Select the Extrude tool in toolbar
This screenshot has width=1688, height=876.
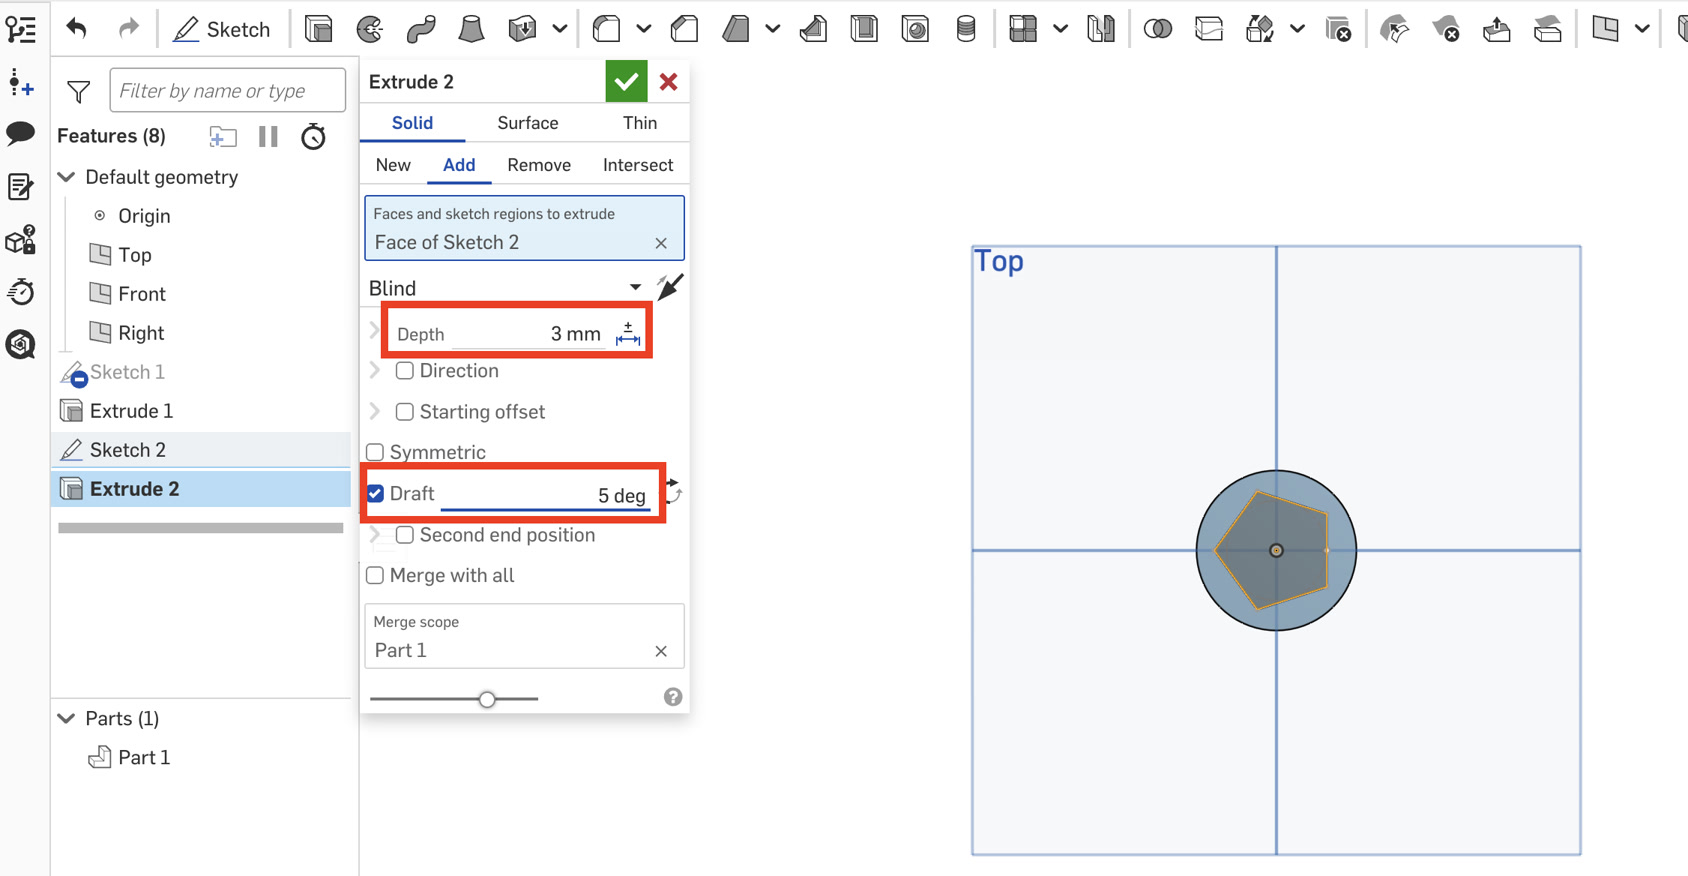pos(318,29)
